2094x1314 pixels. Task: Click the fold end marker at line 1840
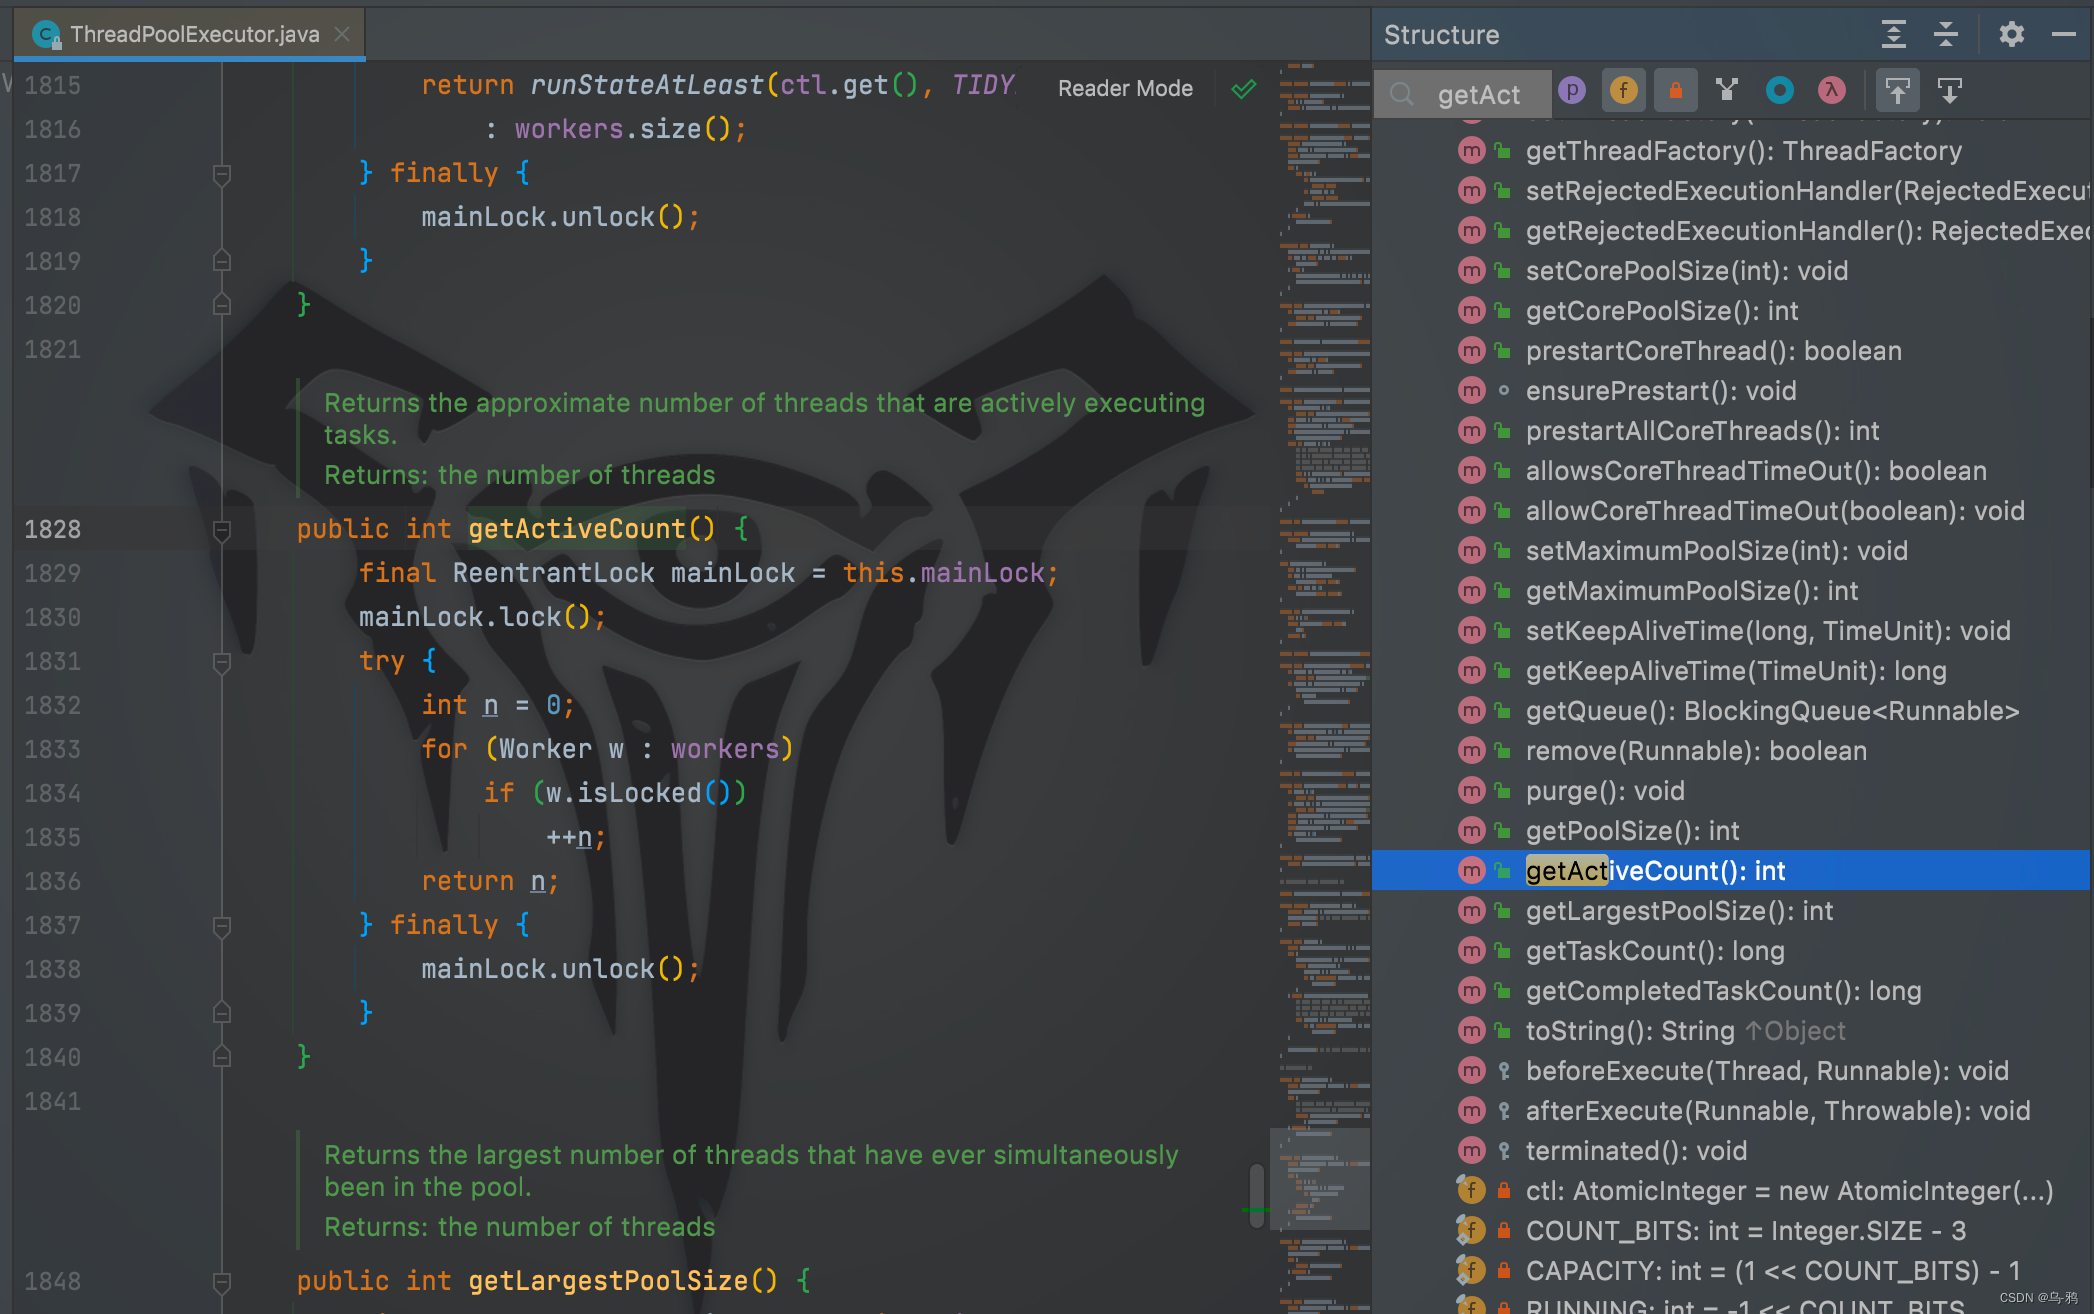point(222,1057)
